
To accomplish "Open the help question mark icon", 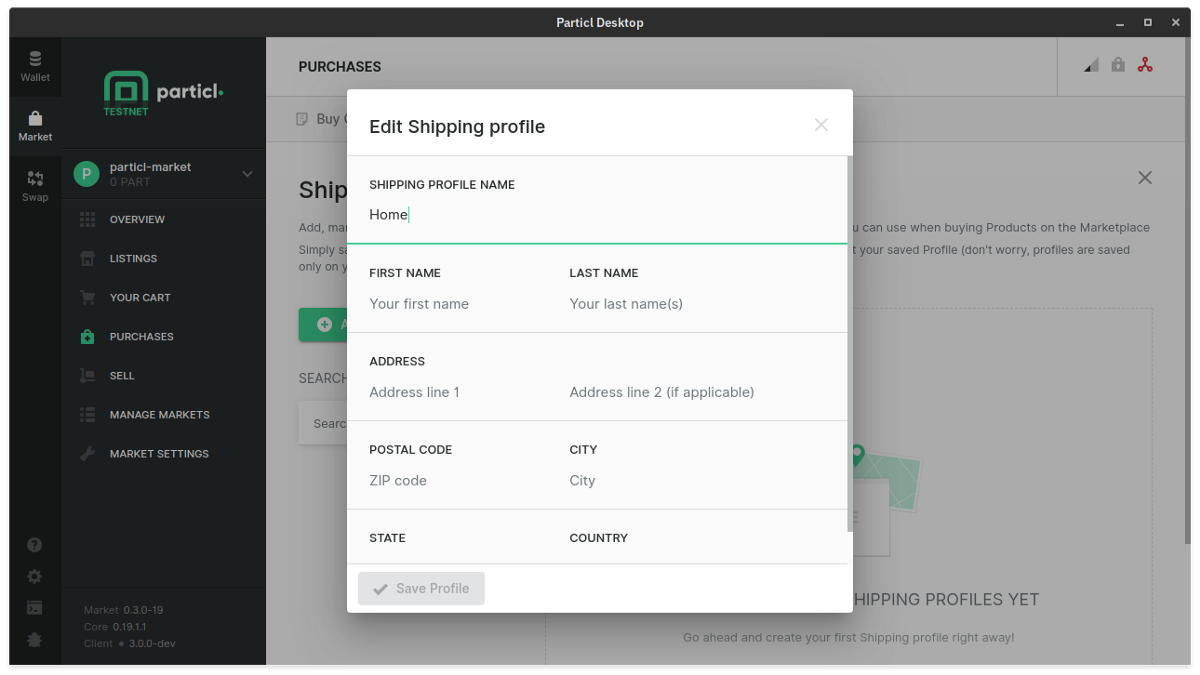I will (x=35, y=545).
